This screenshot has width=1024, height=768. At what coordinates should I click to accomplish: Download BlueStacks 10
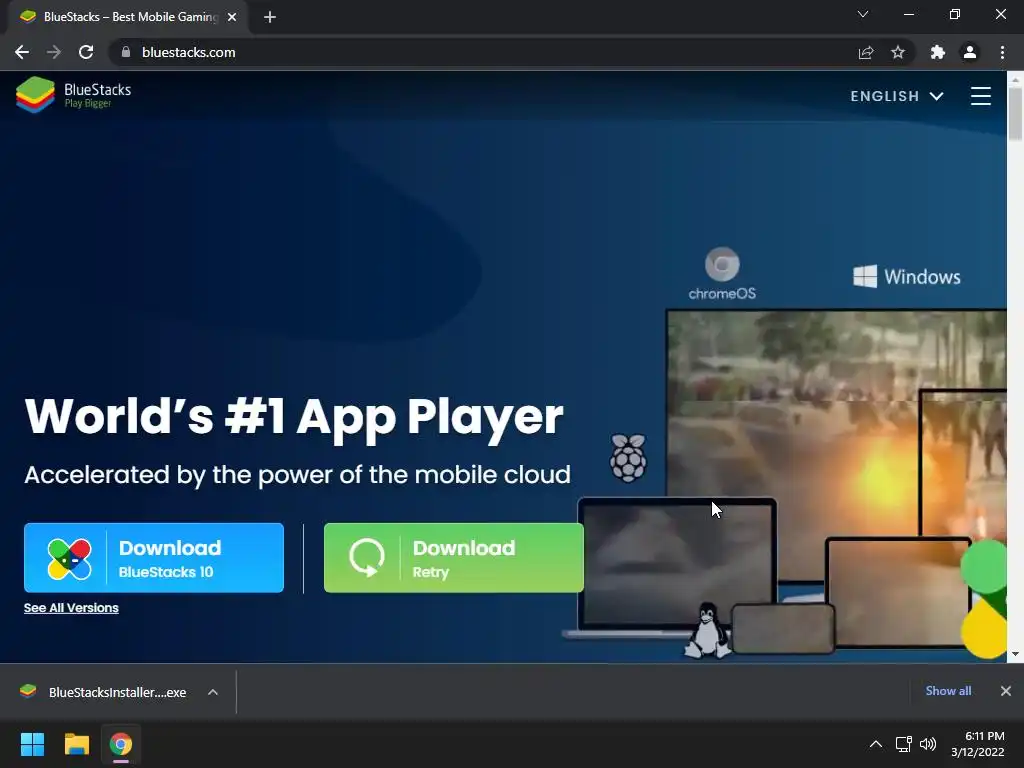coord(154,558)
